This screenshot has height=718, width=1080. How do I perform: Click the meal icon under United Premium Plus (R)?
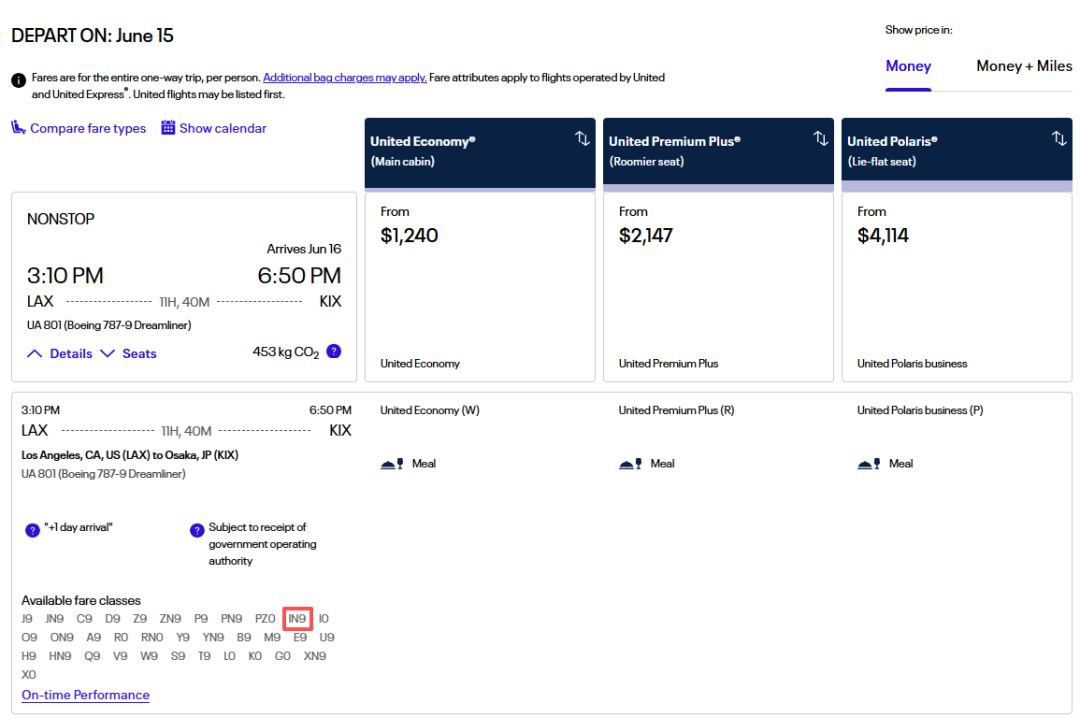click(x=630, y=464)
